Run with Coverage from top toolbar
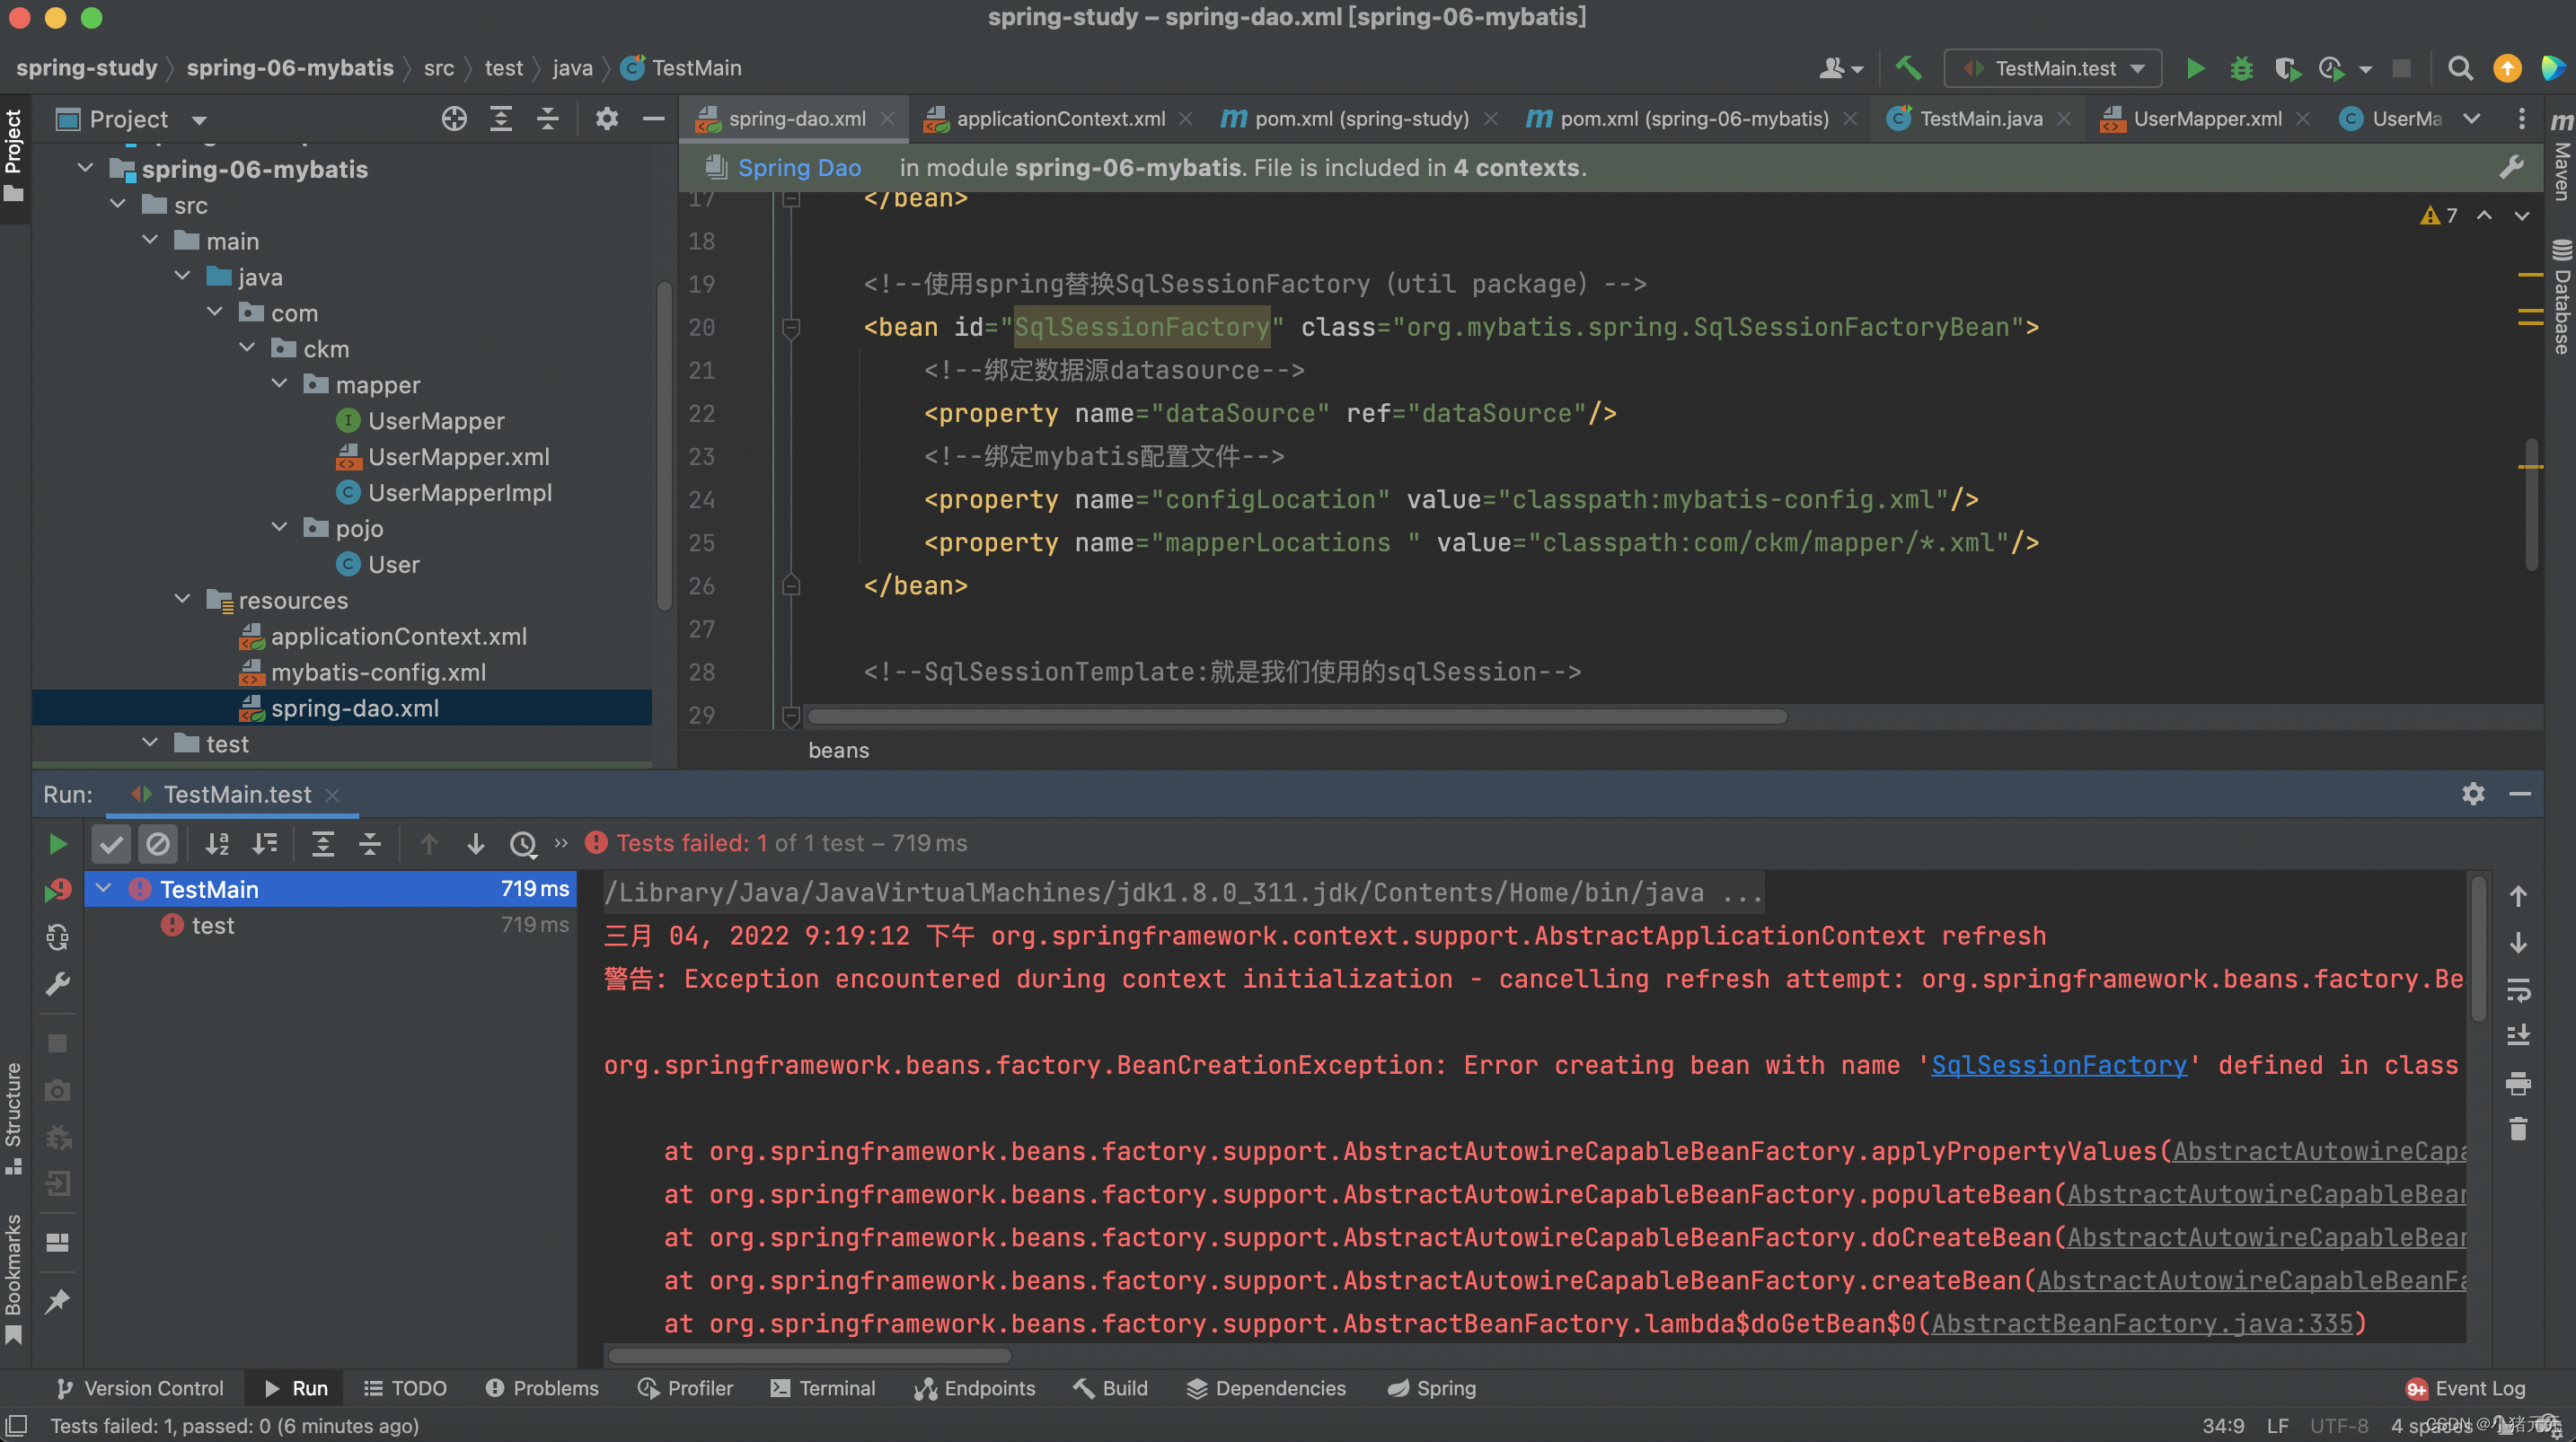The height and width of the screenshot is (1442, 2576). (x=2287, y=68)
